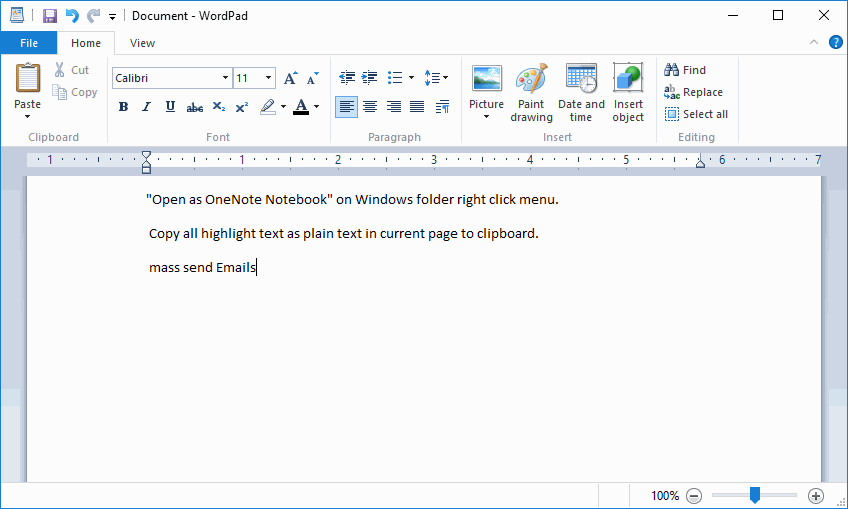848x509 pixels.
Task: Toggle bold formatting
Action: coord(123,107)
